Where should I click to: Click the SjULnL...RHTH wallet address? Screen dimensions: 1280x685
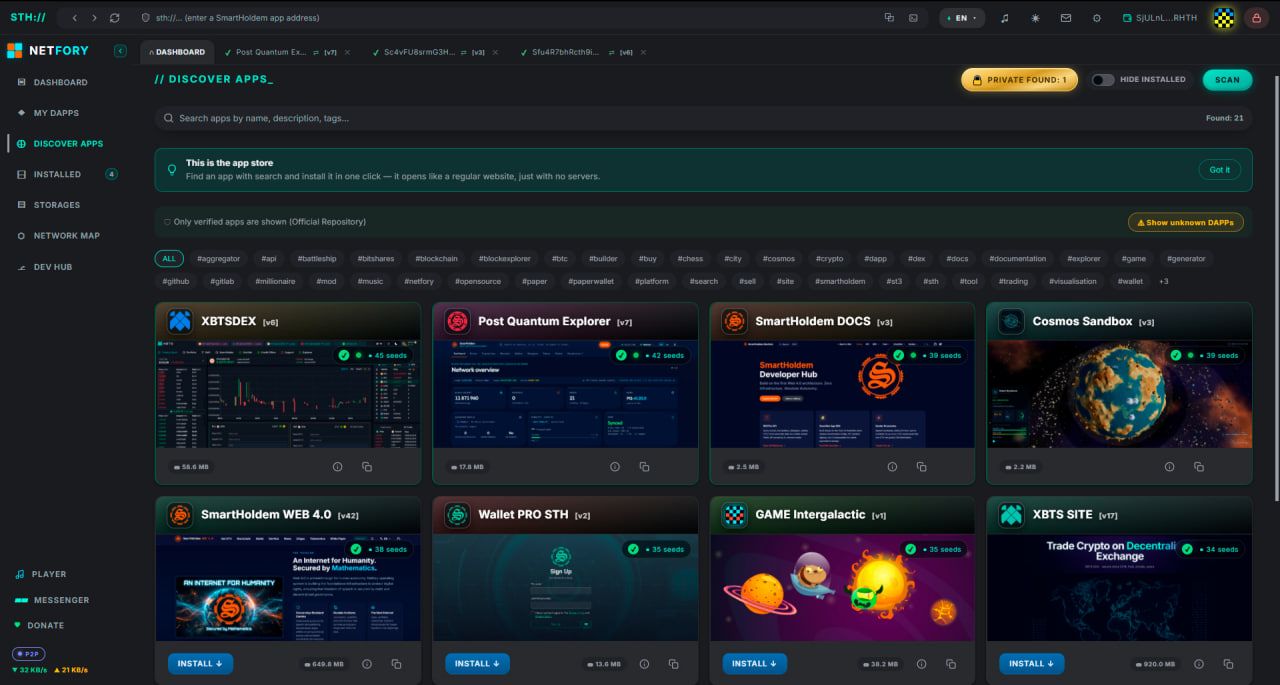point(1160,18)
